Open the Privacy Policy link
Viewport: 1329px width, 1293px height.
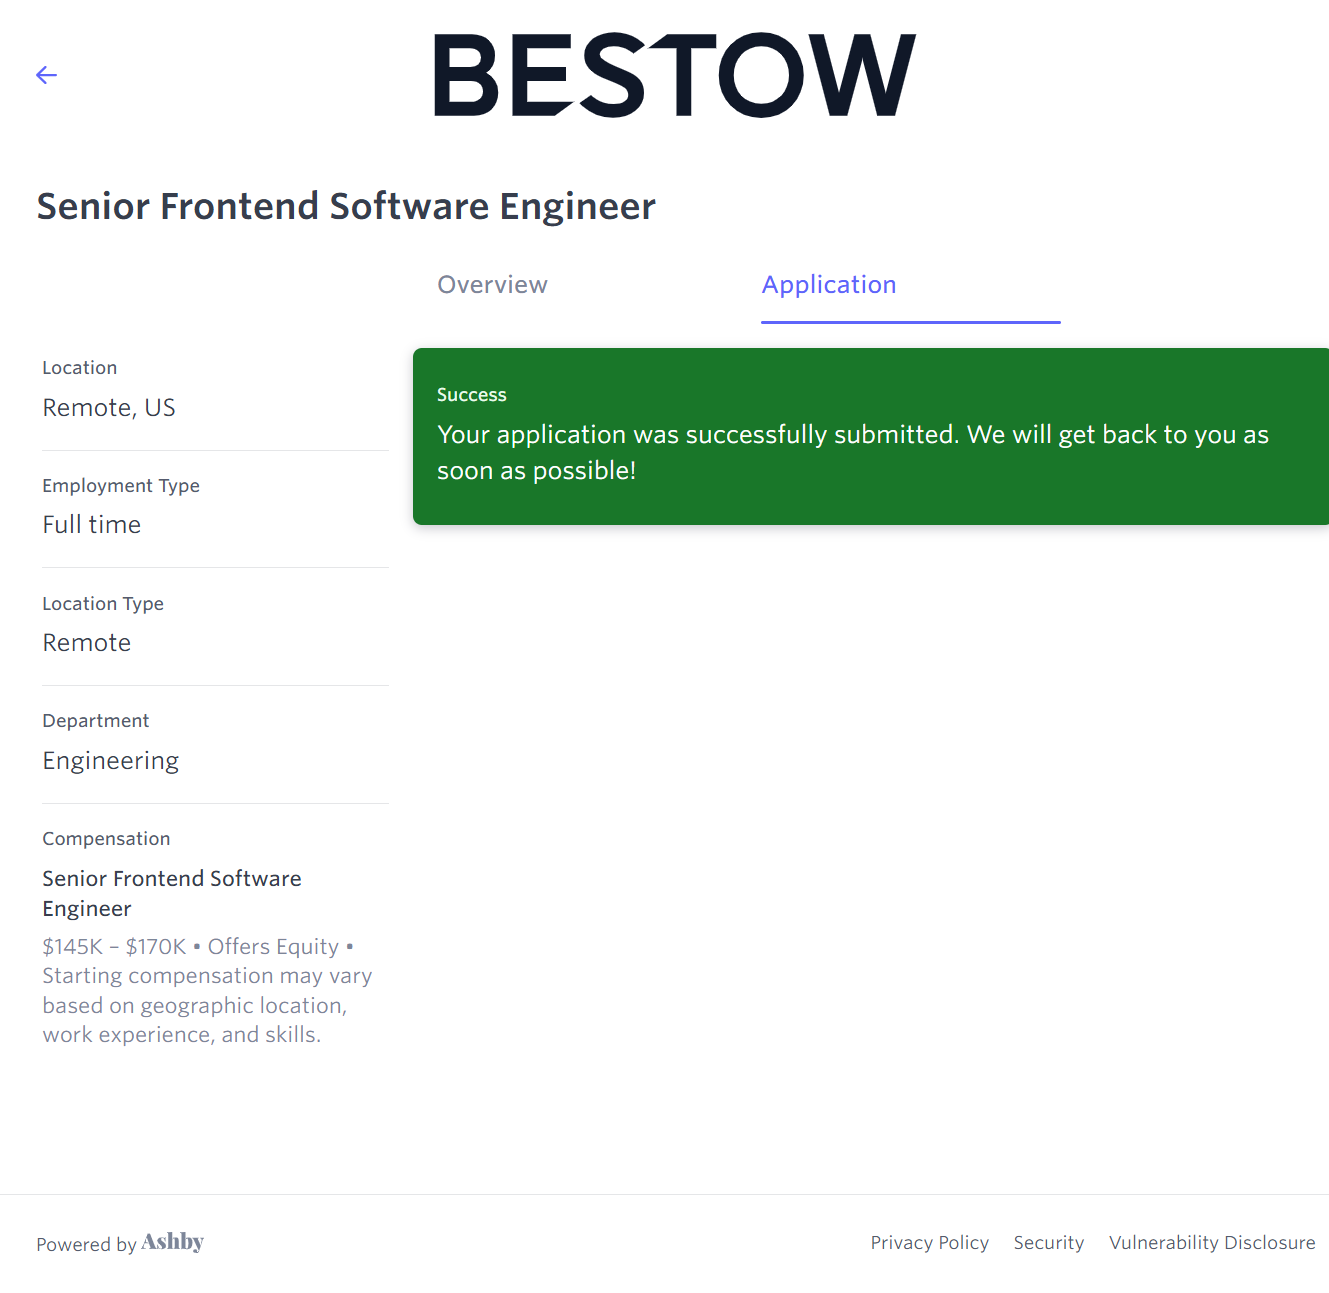pyautogui.click(x=929, y=1243)
